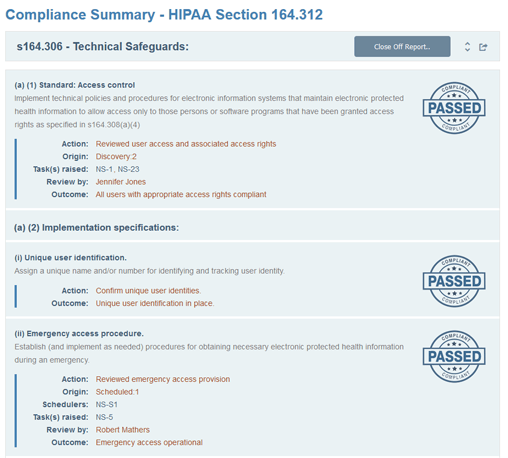Click the '(ii) Emergency access procedure.' heading
Viewport: 508px width, 458px height.
pyautogui.click(x=79, y=334)
